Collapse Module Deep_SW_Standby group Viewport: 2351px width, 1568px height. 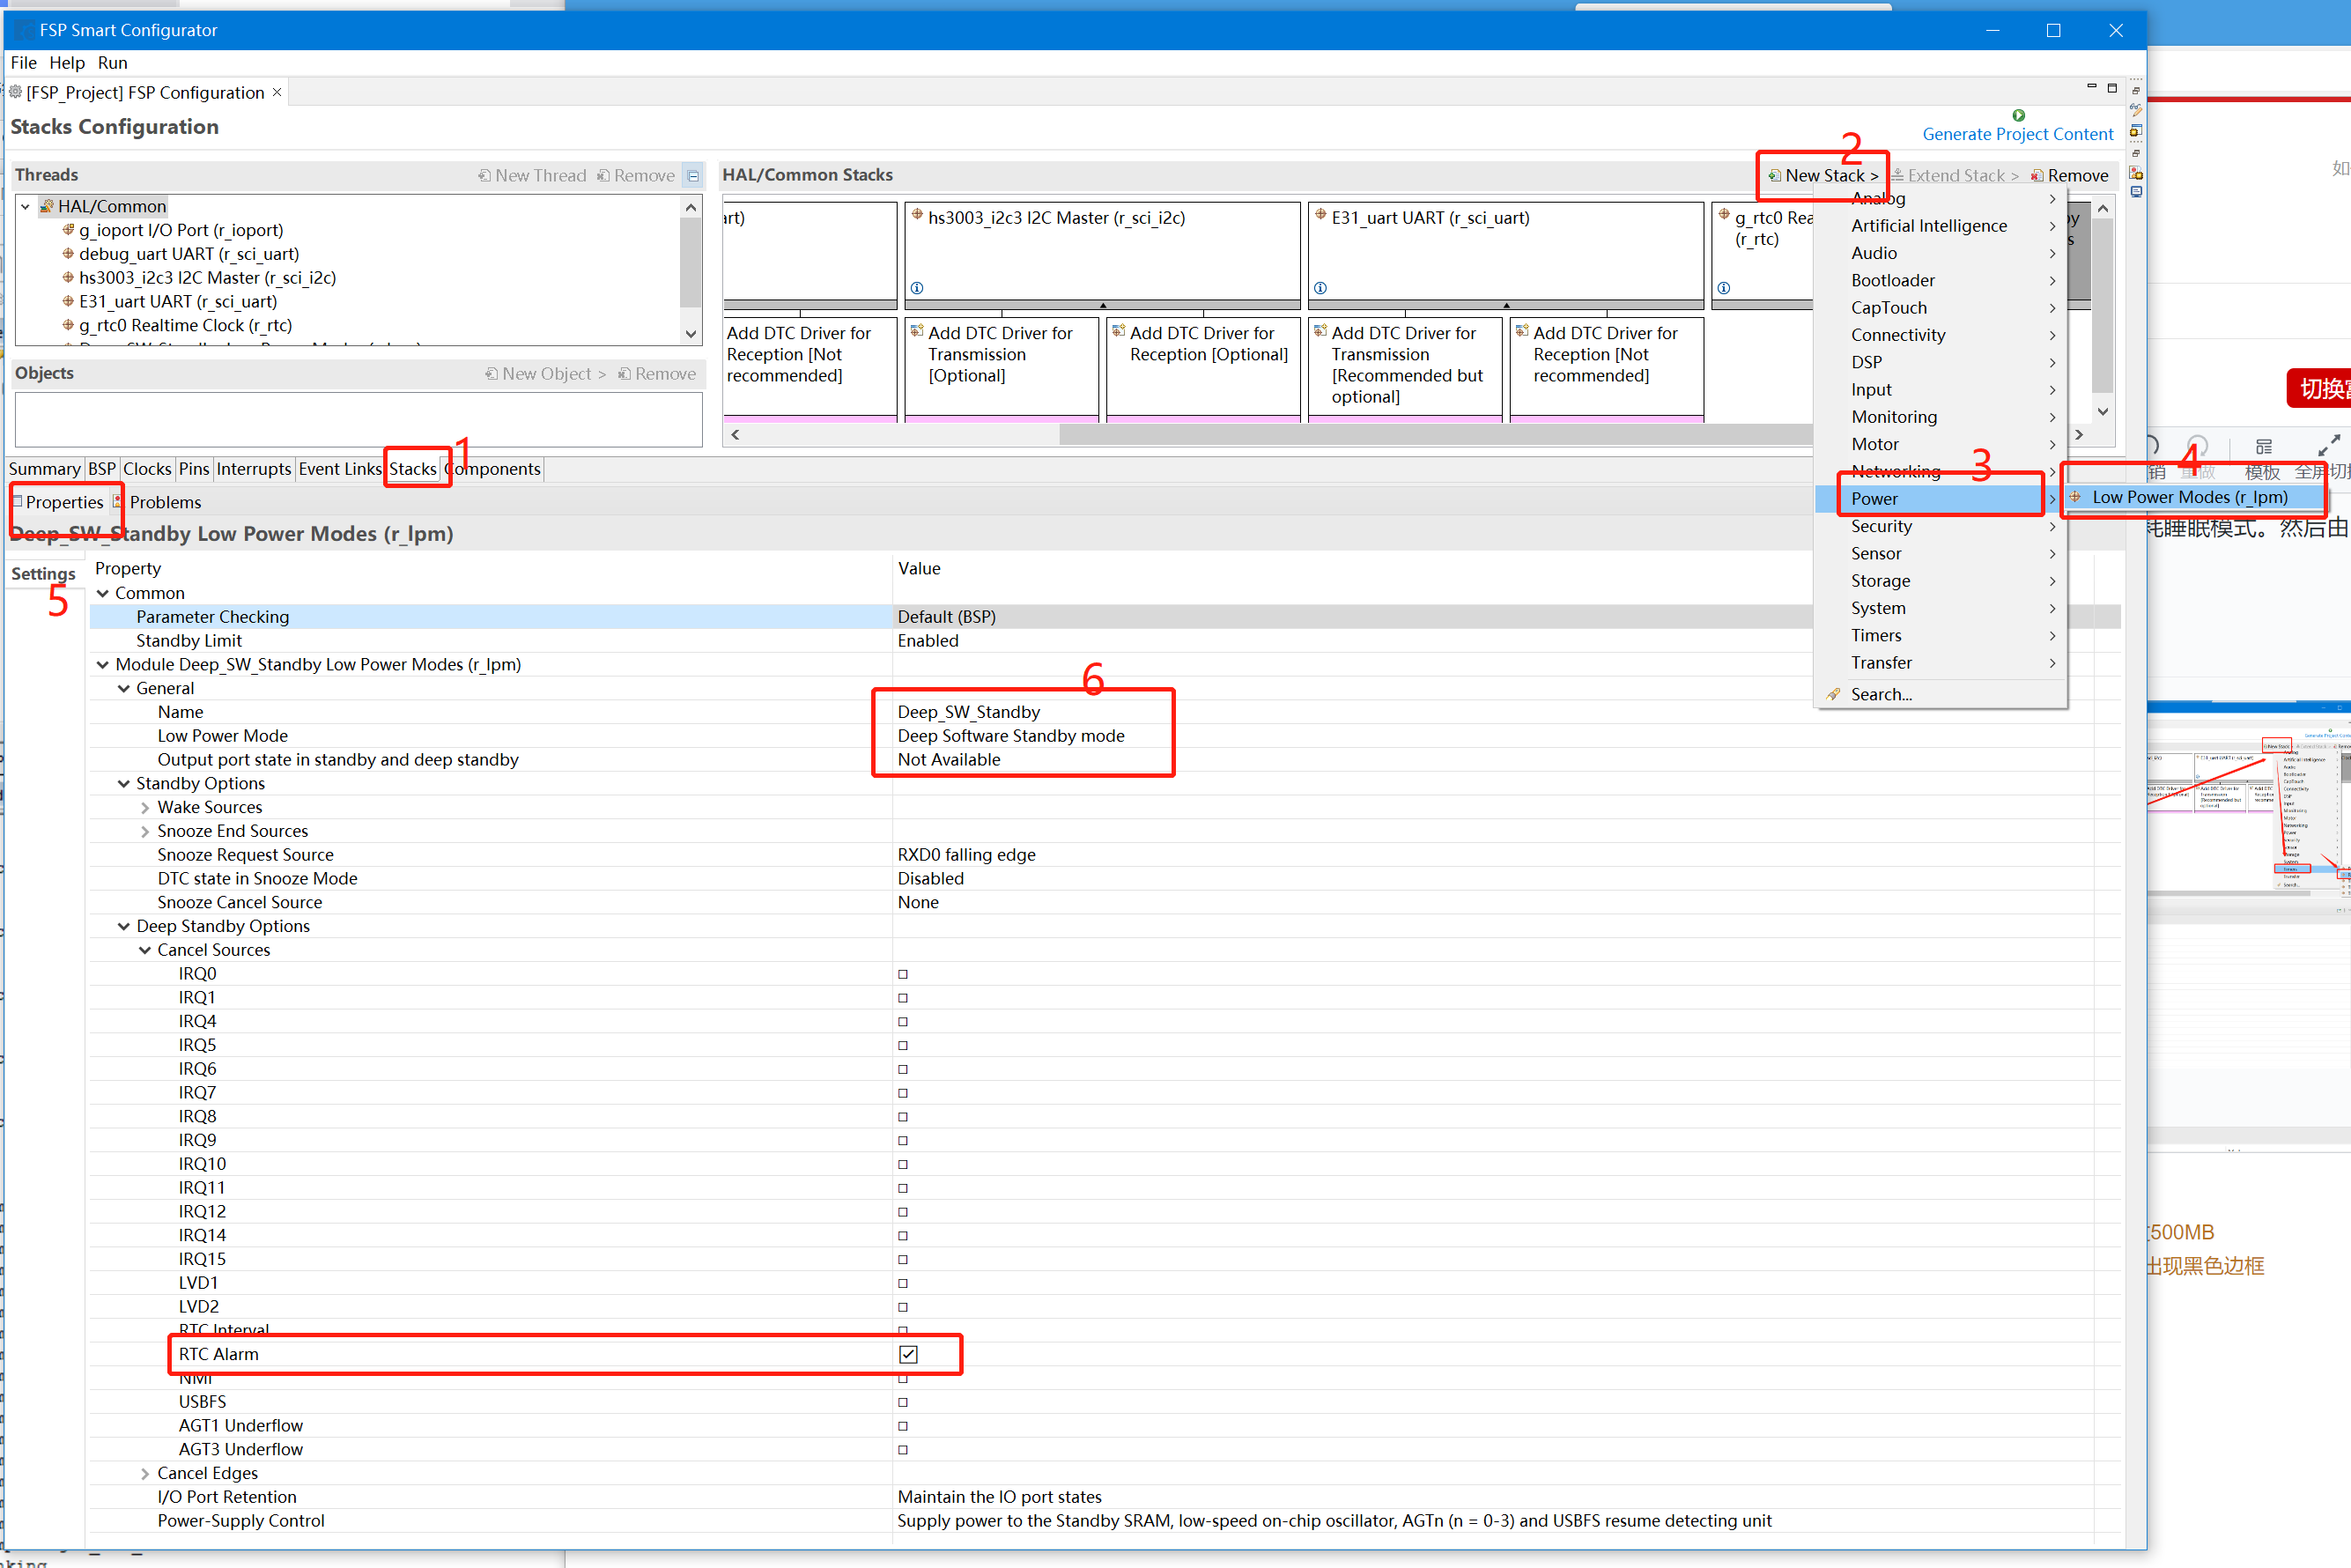tap(102, 664)
